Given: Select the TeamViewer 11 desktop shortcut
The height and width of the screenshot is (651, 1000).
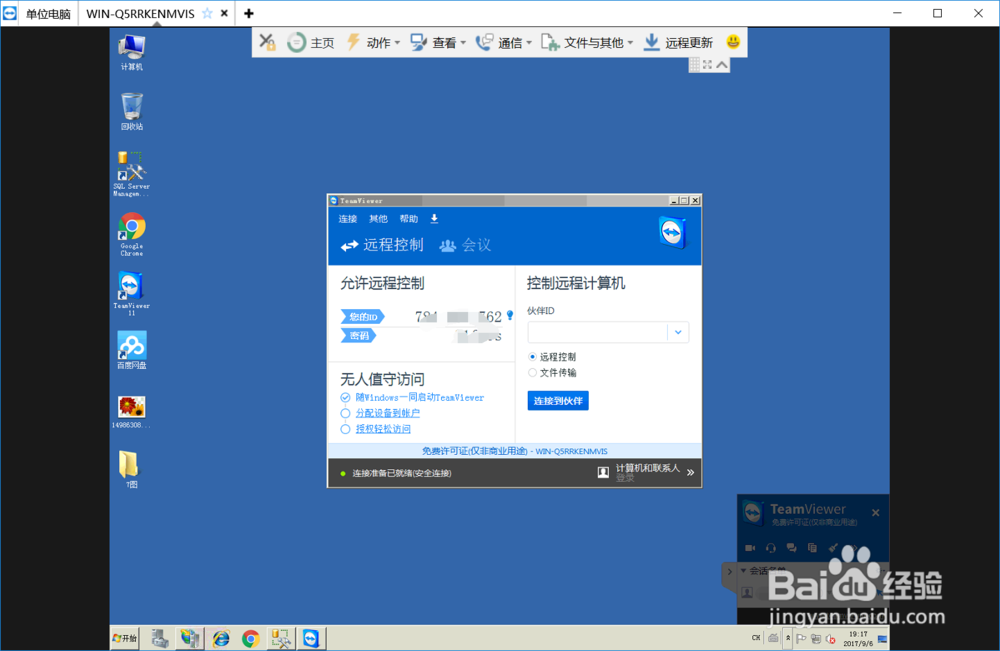Looking at the screenshot, I should pos(131,293).
